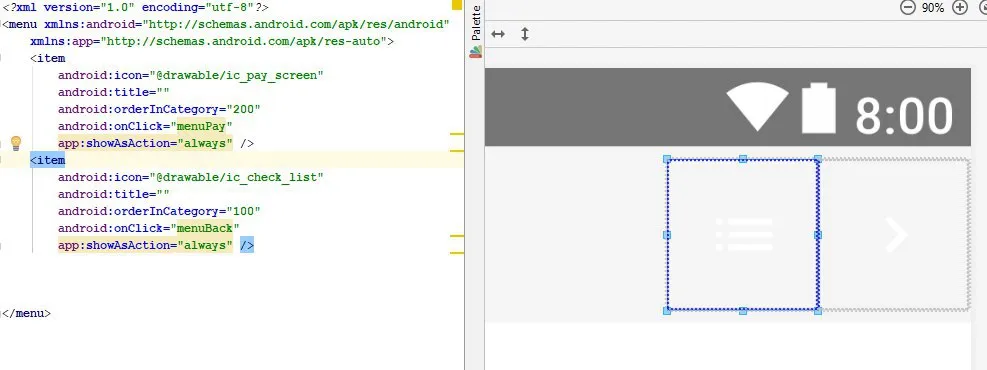Click the battery icon in the preview

click(x=818, y=108)
